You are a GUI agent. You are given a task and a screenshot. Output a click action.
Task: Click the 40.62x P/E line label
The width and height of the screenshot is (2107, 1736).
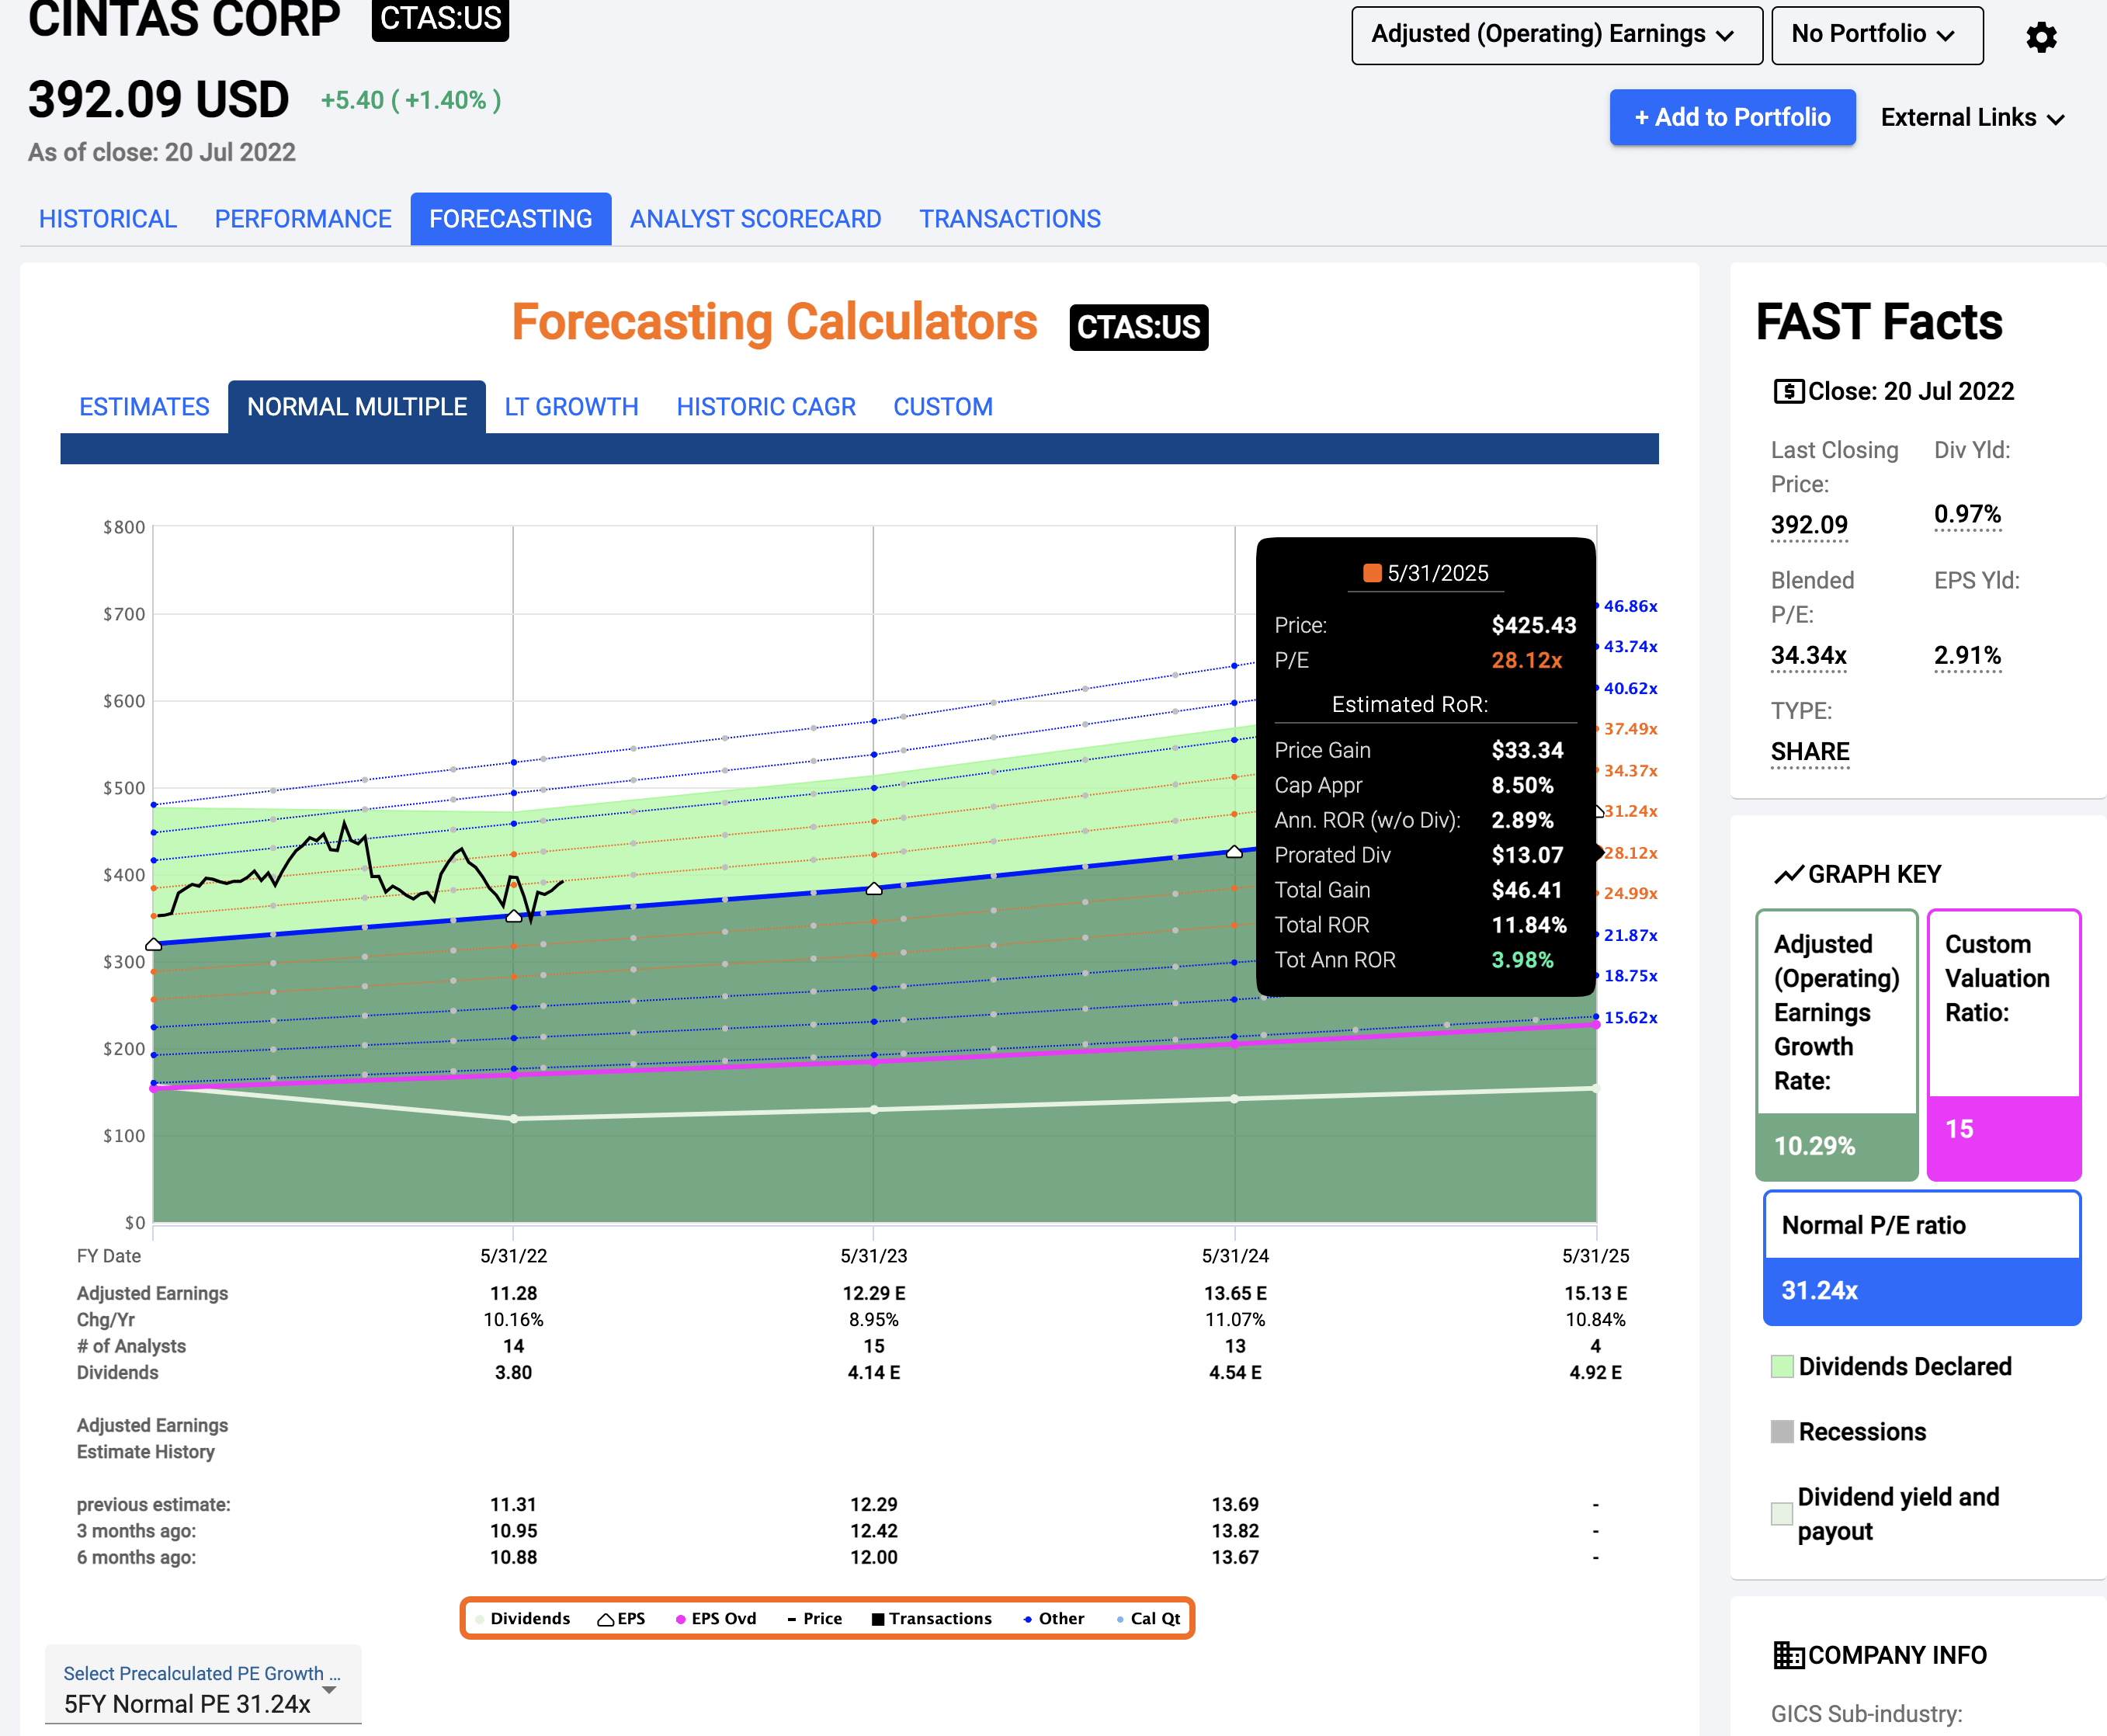coord(1630,689)
